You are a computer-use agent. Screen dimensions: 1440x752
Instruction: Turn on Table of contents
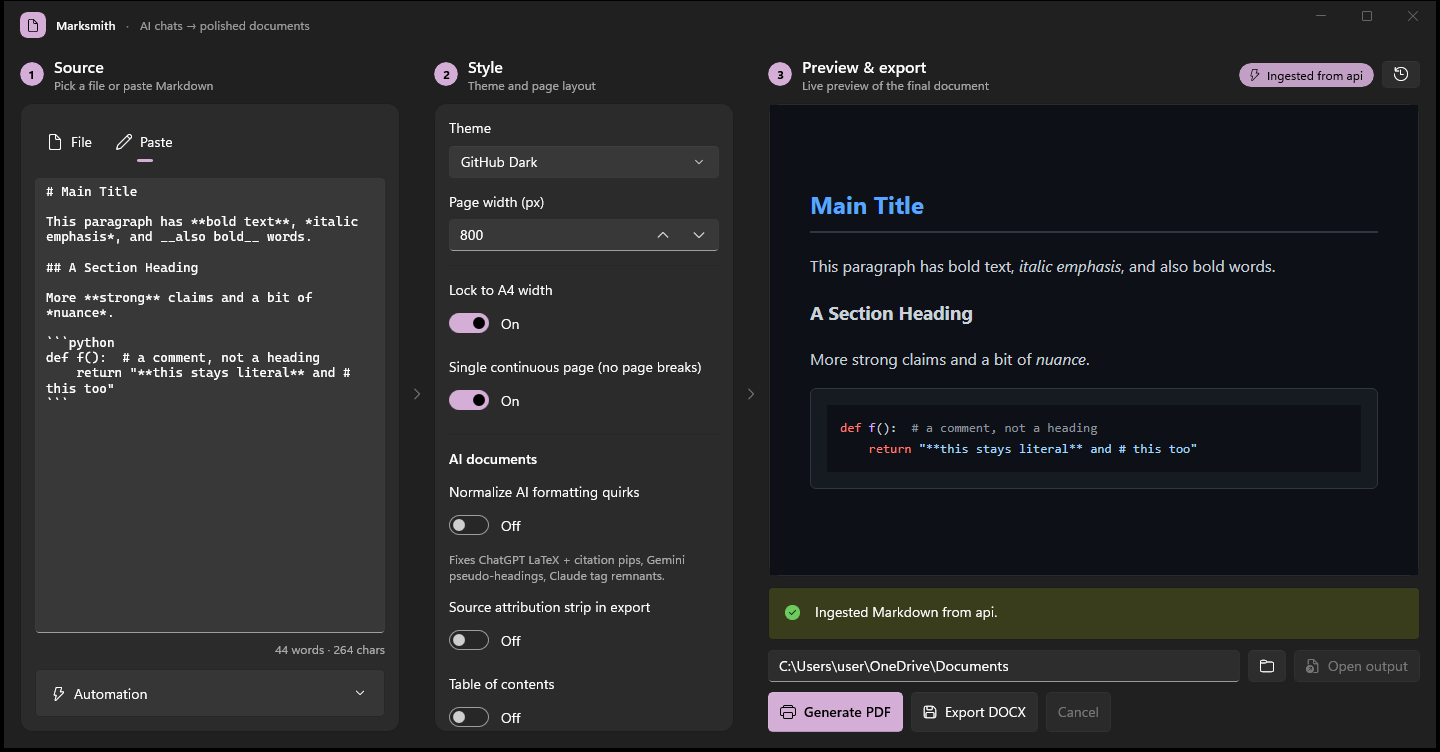469,717
